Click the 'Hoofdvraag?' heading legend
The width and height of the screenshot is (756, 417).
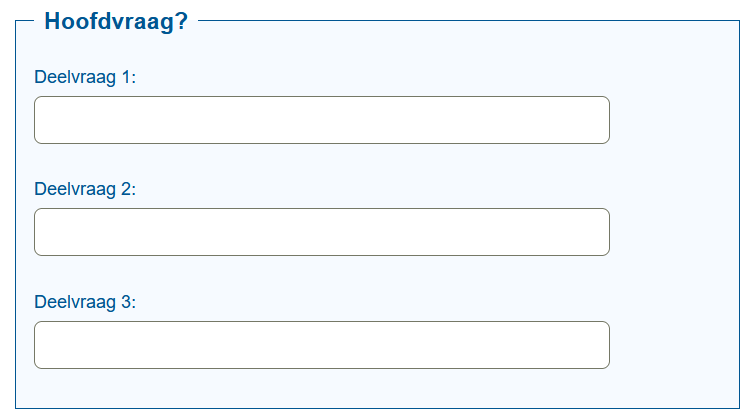click(x=116, y=21)
